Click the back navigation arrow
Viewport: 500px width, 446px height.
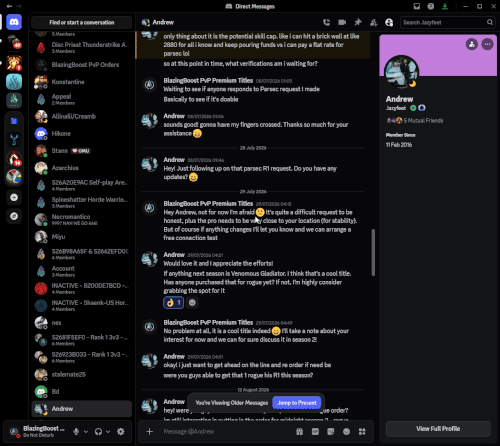(9, 6)
